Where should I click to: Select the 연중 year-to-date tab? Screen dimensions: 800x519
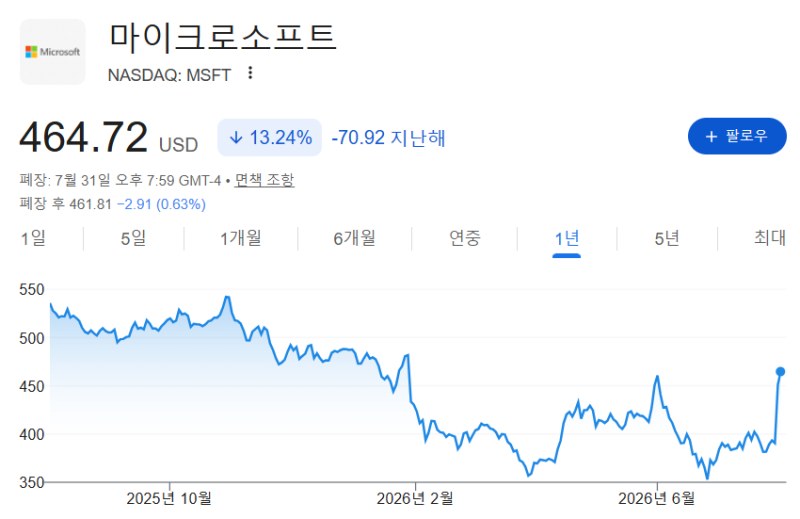pos(465,238)
